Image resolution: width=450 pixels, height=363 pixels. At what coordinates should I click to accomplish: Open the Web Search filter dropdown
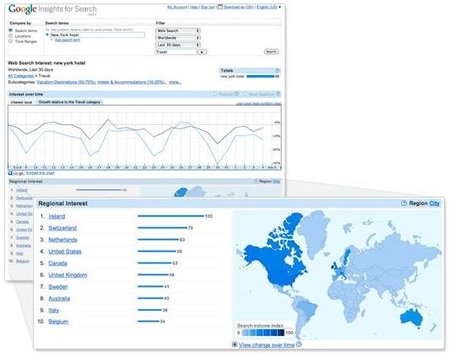coord(178,31)
